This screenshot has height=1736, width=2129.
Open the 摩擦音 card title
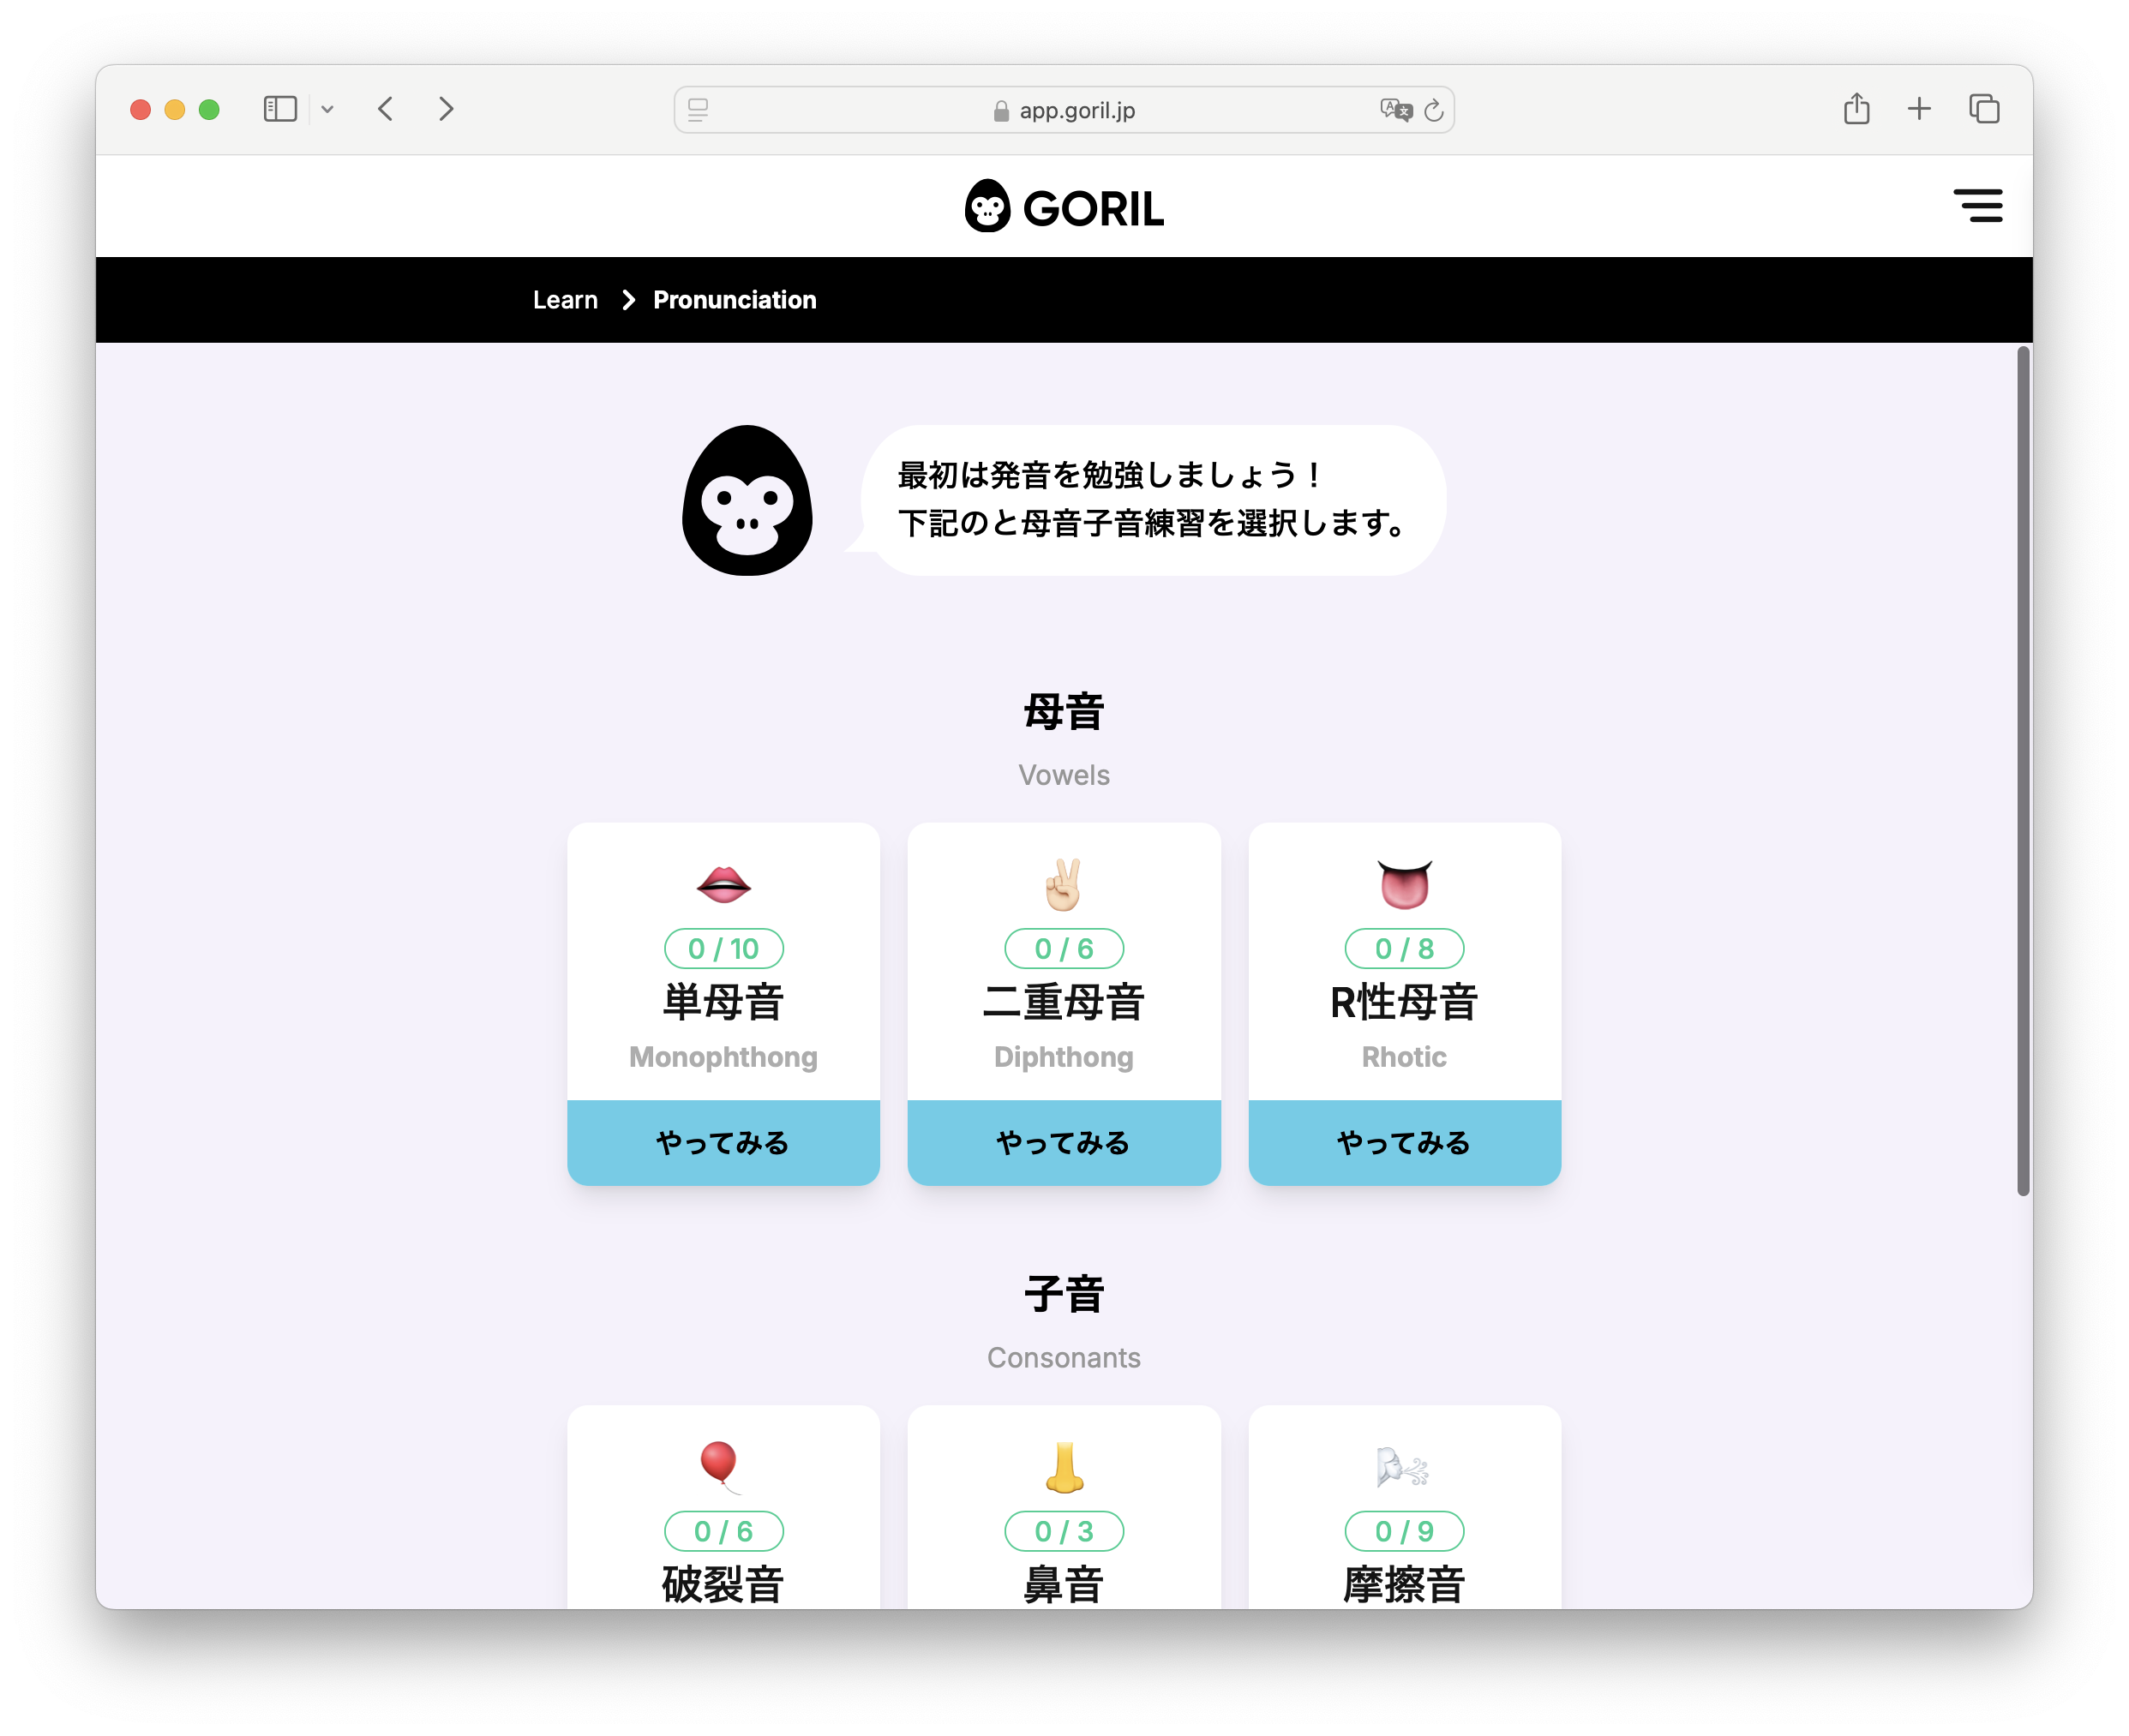coord(1404,1584)
